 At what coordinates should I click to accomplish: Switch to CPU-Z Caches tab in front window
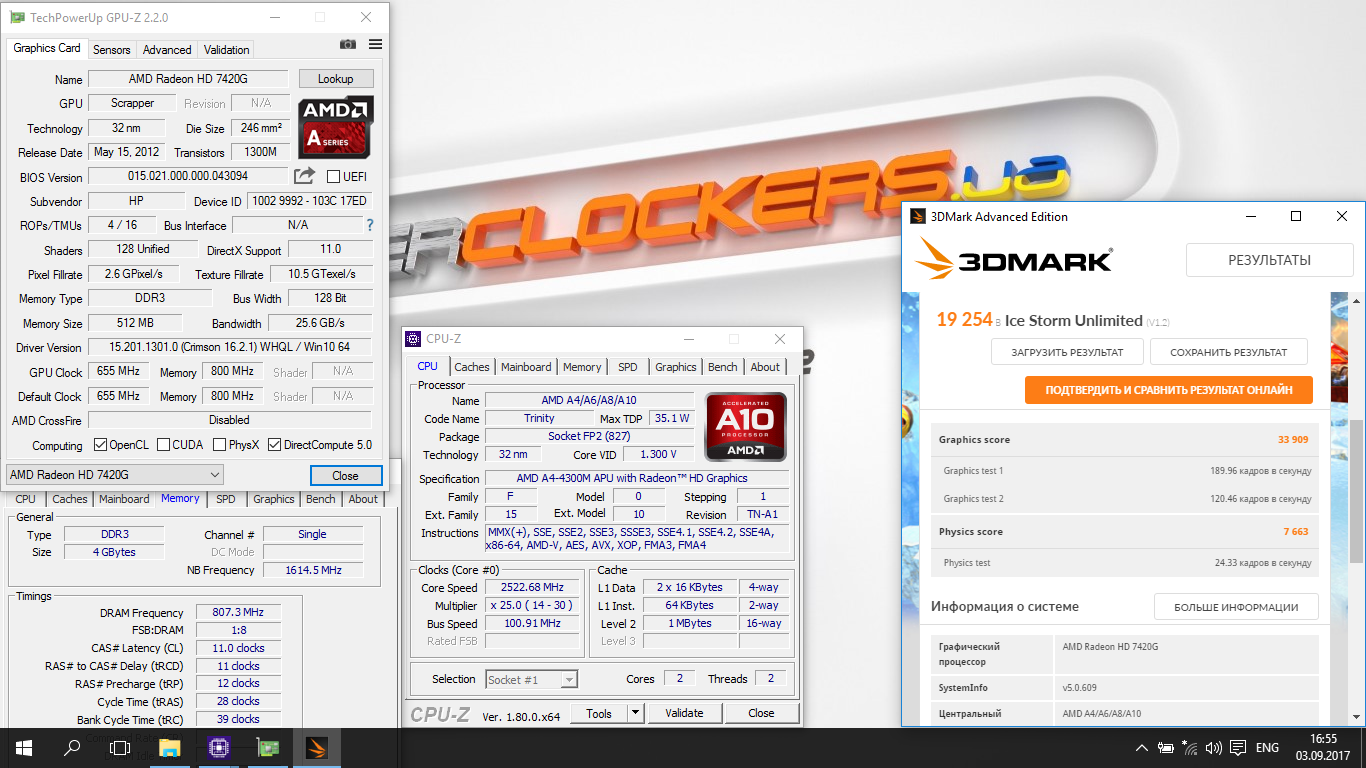[472, 367]
